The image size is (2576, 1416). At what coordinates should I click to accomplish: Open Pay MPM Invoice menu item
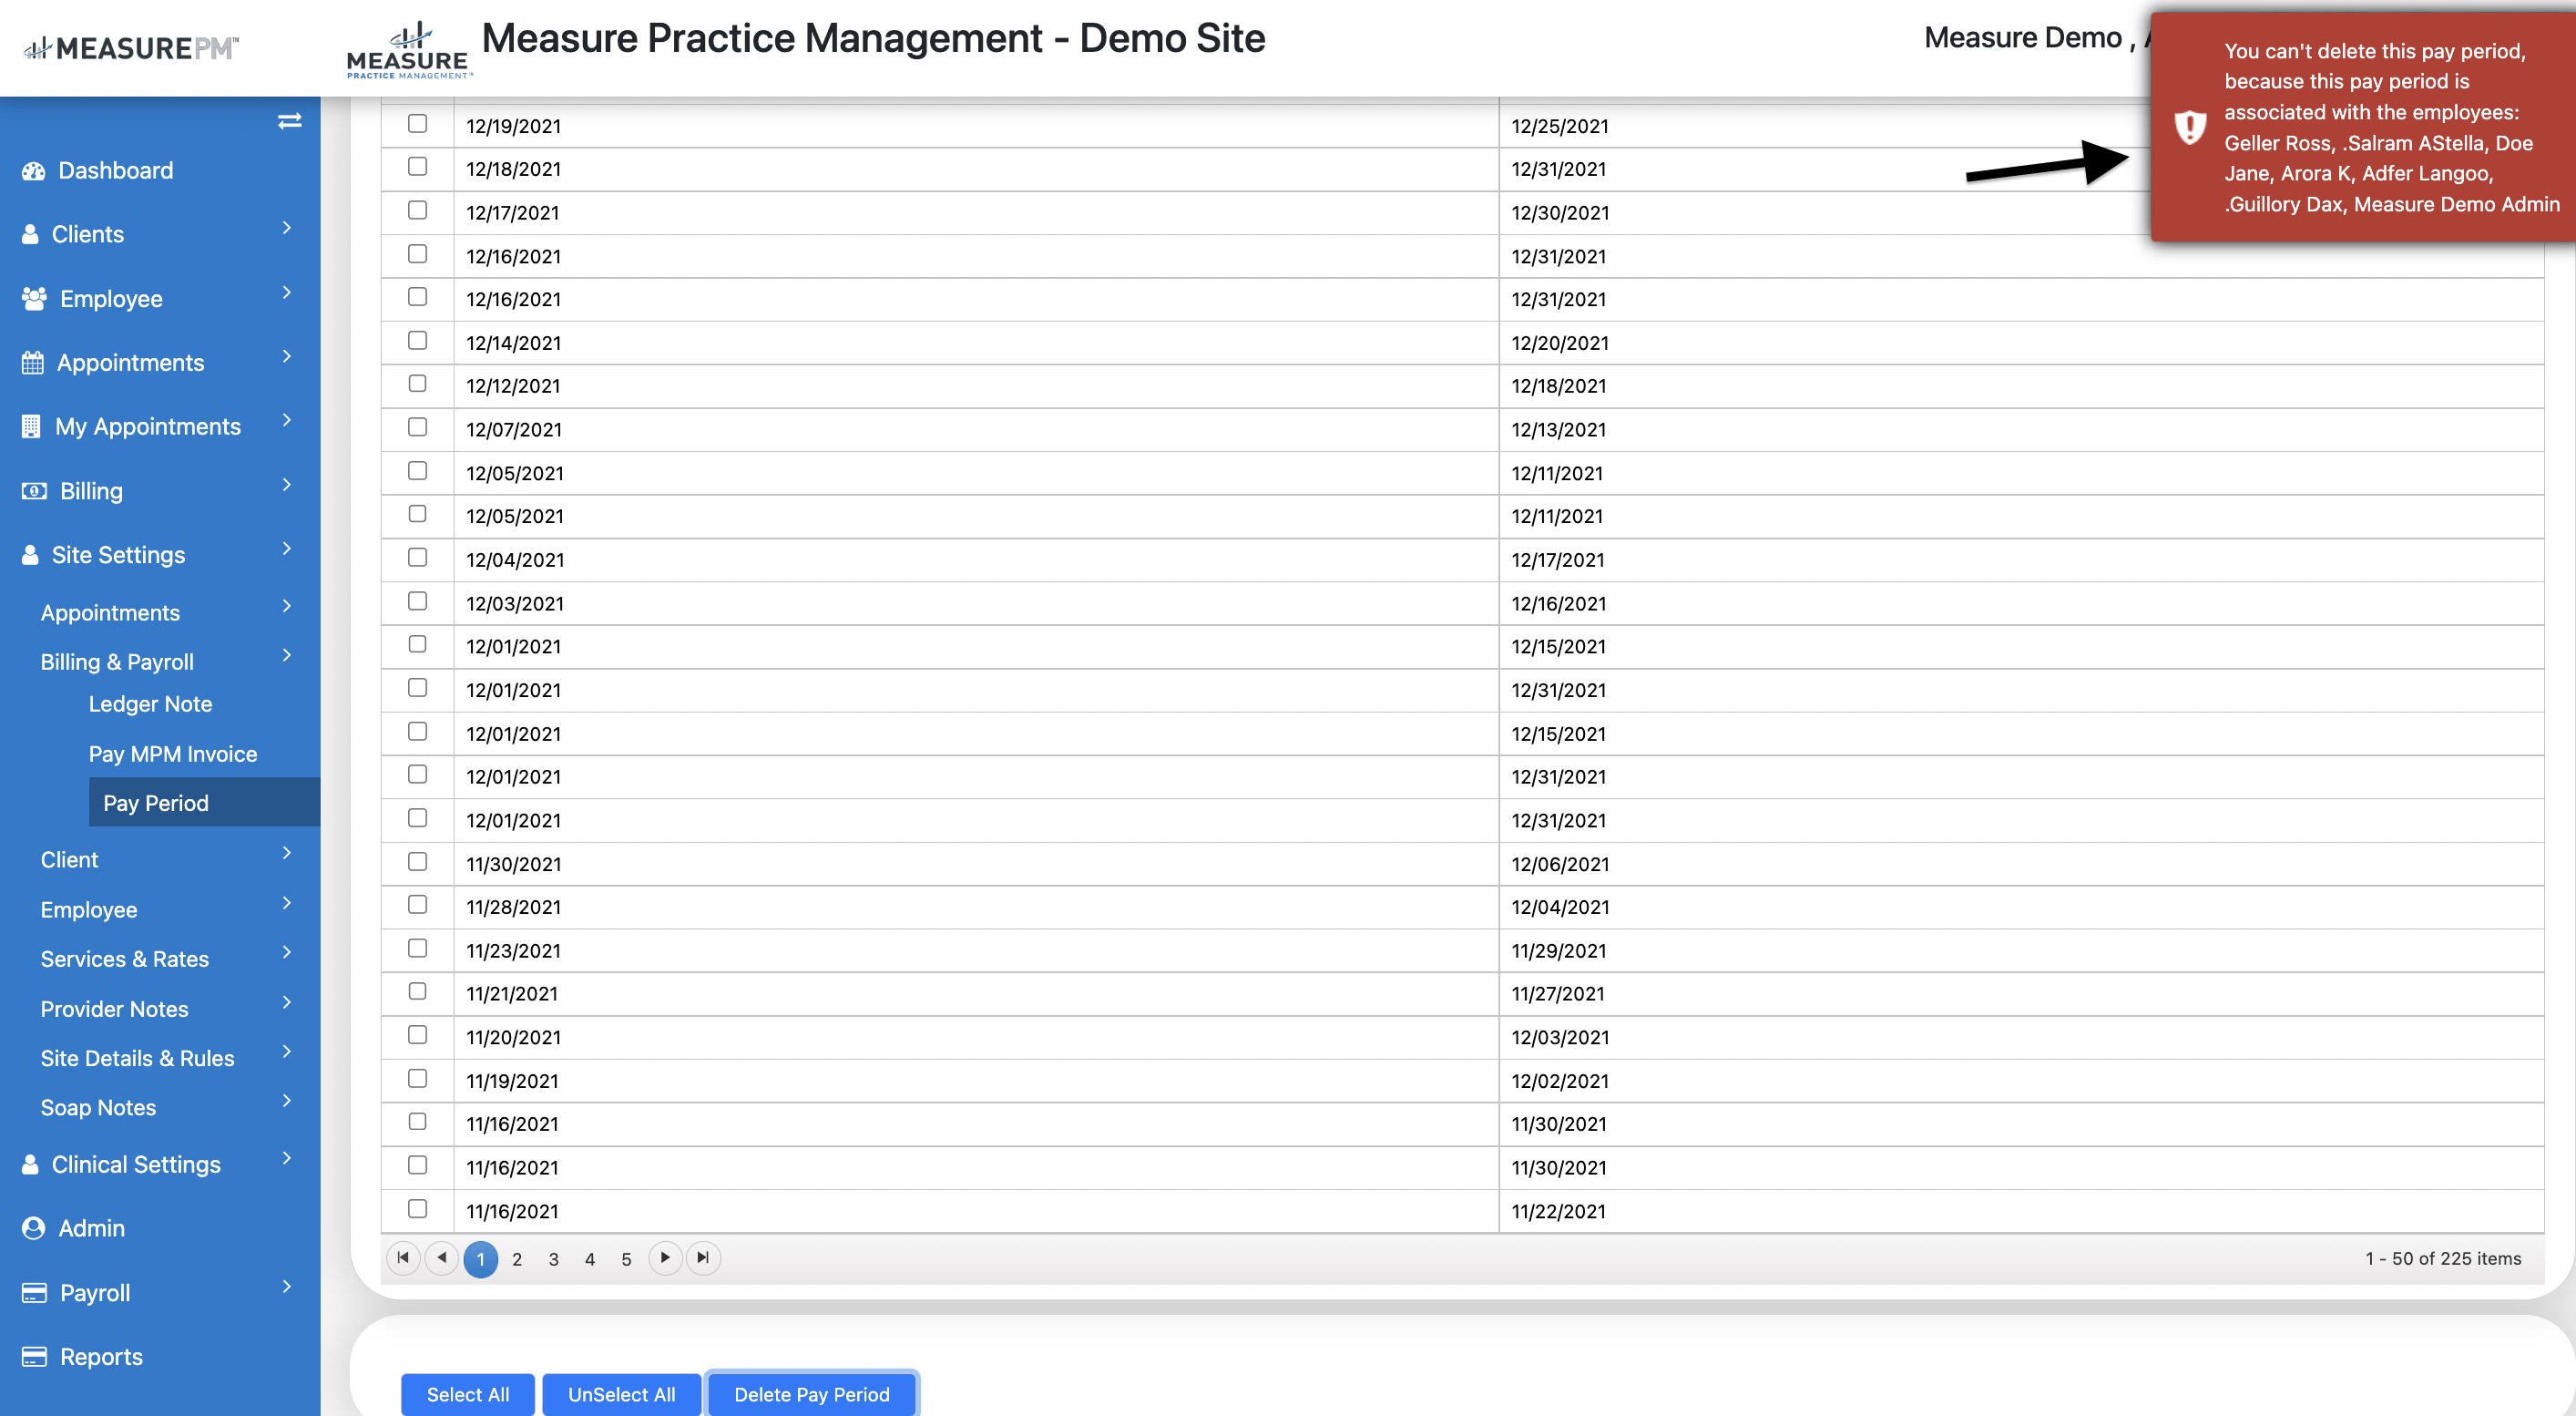(x=173, y=754)
